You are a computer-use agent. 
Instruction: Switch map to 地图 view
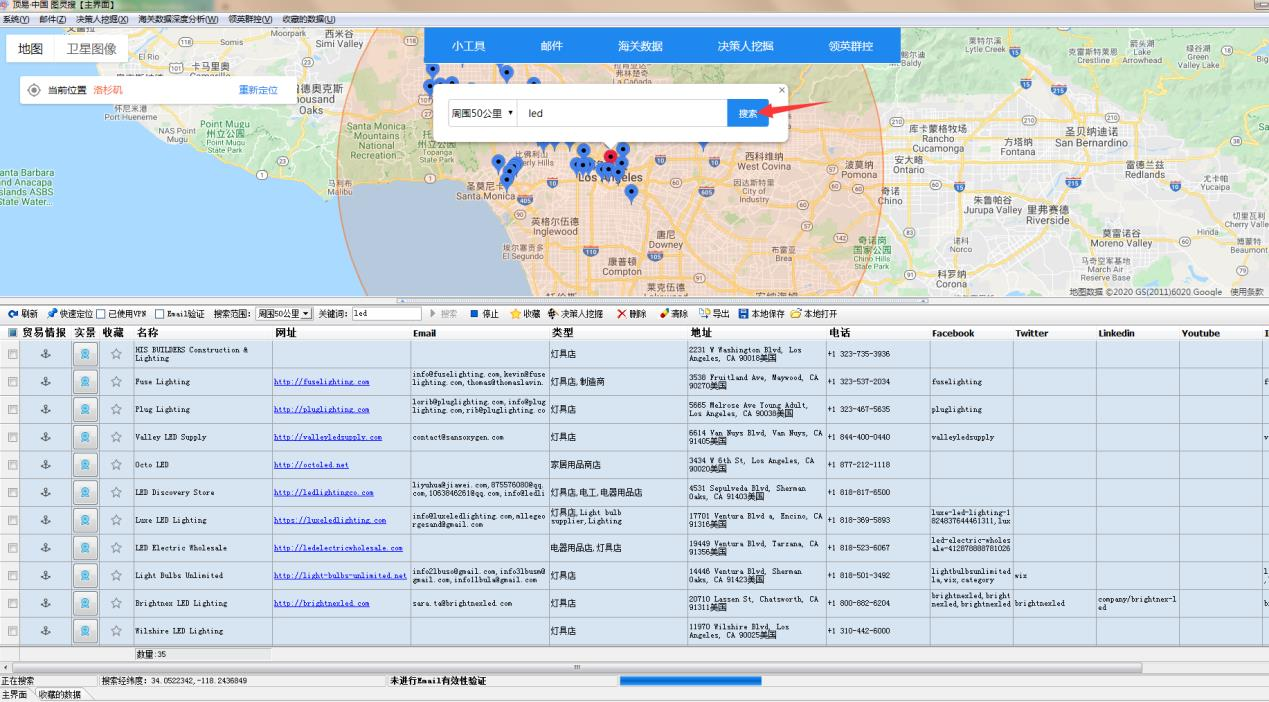point(31,48)
